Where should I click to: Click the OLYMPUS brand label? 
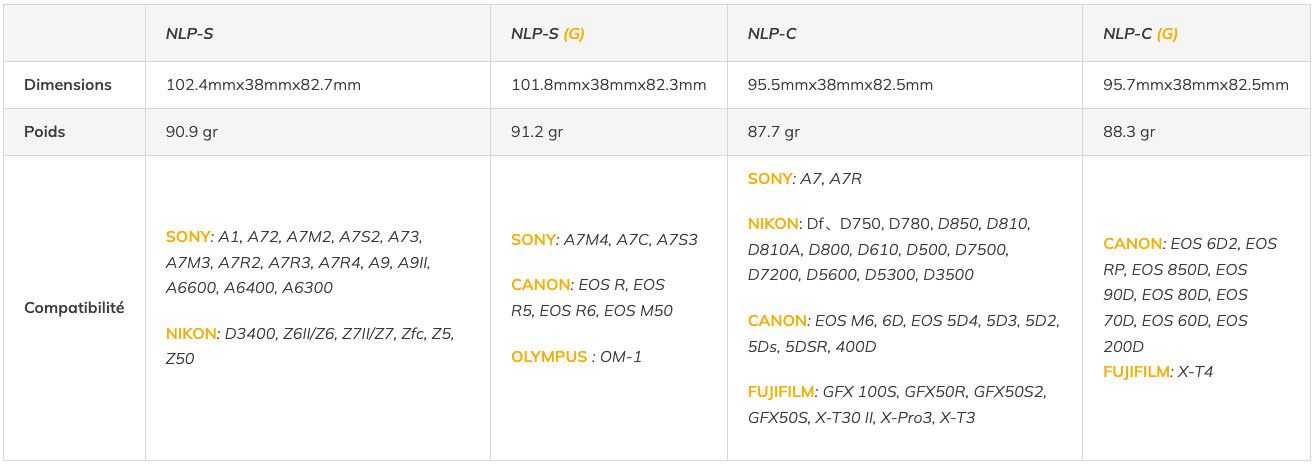[549, 357]
